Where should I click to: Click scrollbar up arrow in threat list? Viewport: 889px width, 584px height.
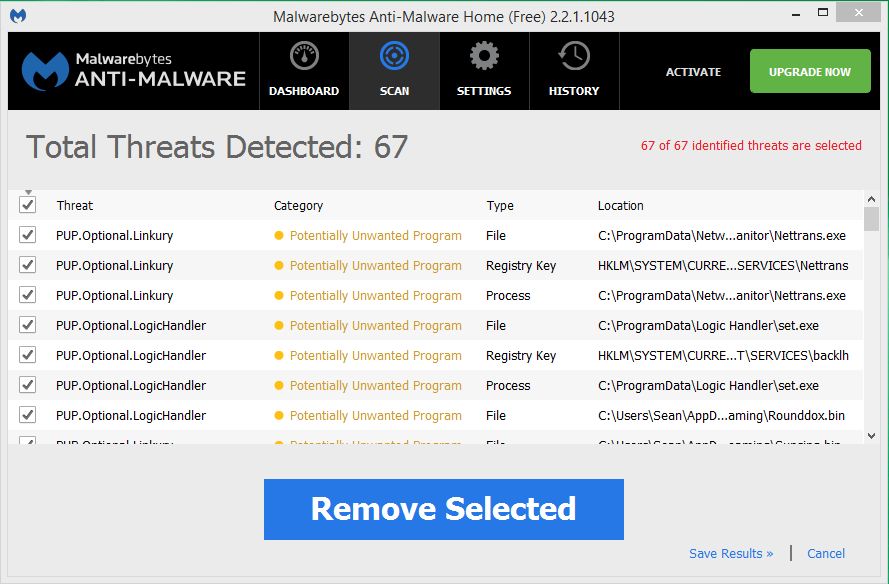[871, 199]
